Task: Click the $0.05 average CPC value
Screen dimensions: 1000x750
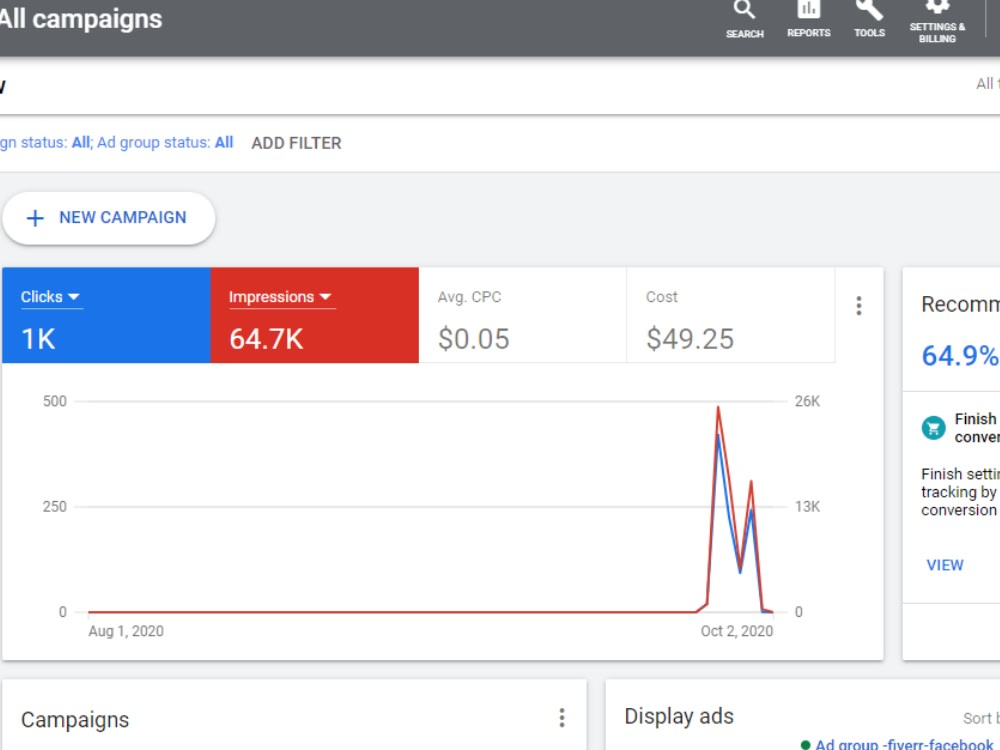Action: pos(473,339)
